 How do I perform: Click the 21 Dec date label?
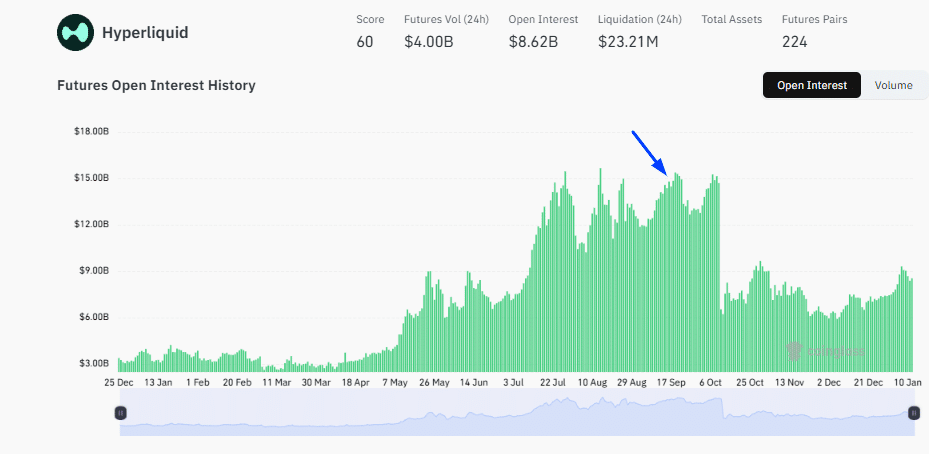tap(869, 383)
